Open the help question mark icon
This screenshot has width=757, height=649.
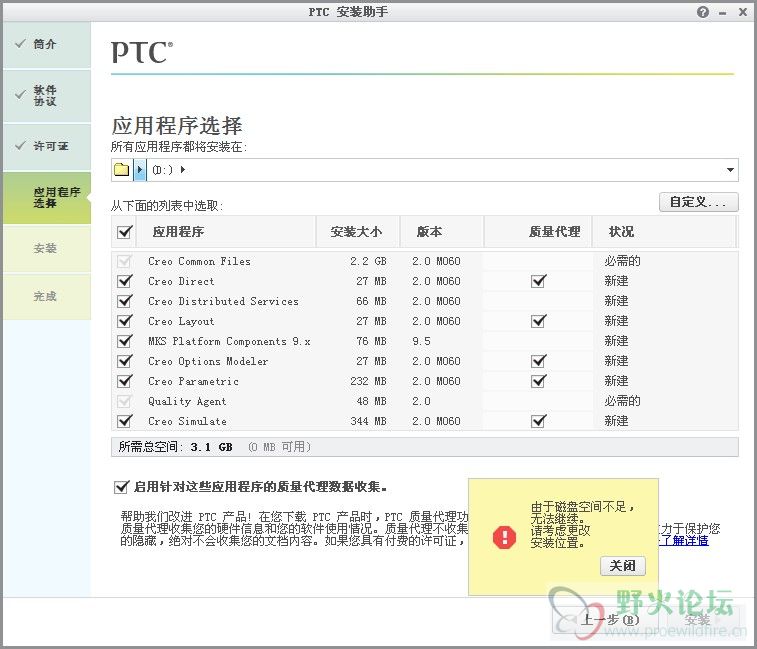coord(703,12)
